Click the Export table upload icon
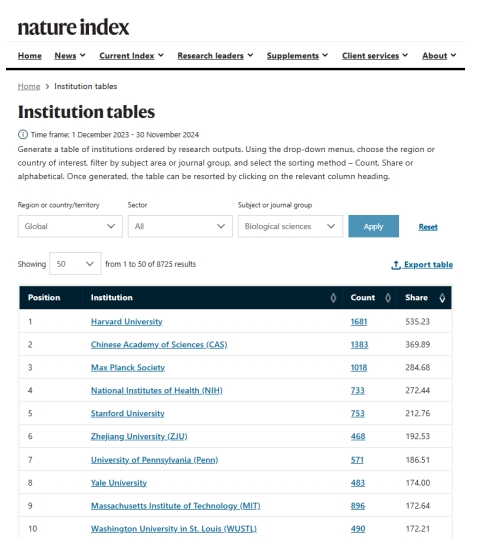This screenshot has height=557, width=484. click(396, 265)
